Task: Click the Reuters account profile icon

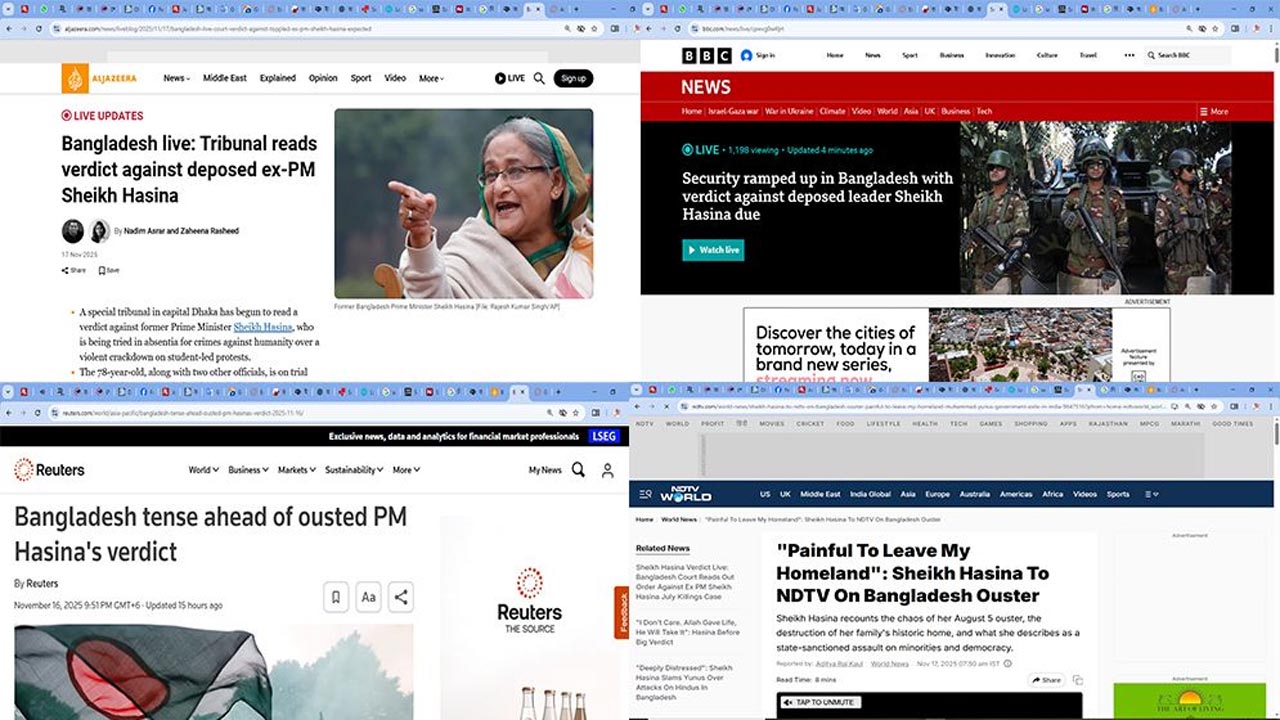Action: [x=608, y=469]
